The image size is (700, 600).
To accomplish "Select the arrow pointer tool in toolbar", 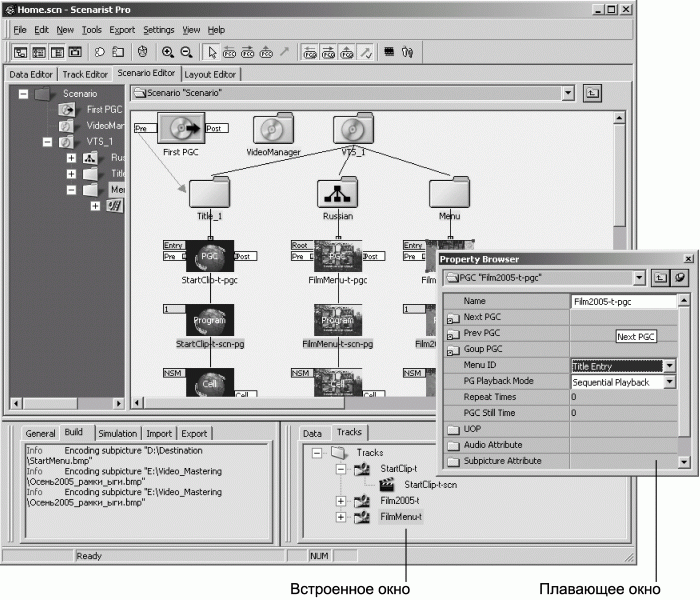I will [x=212, y=51].
